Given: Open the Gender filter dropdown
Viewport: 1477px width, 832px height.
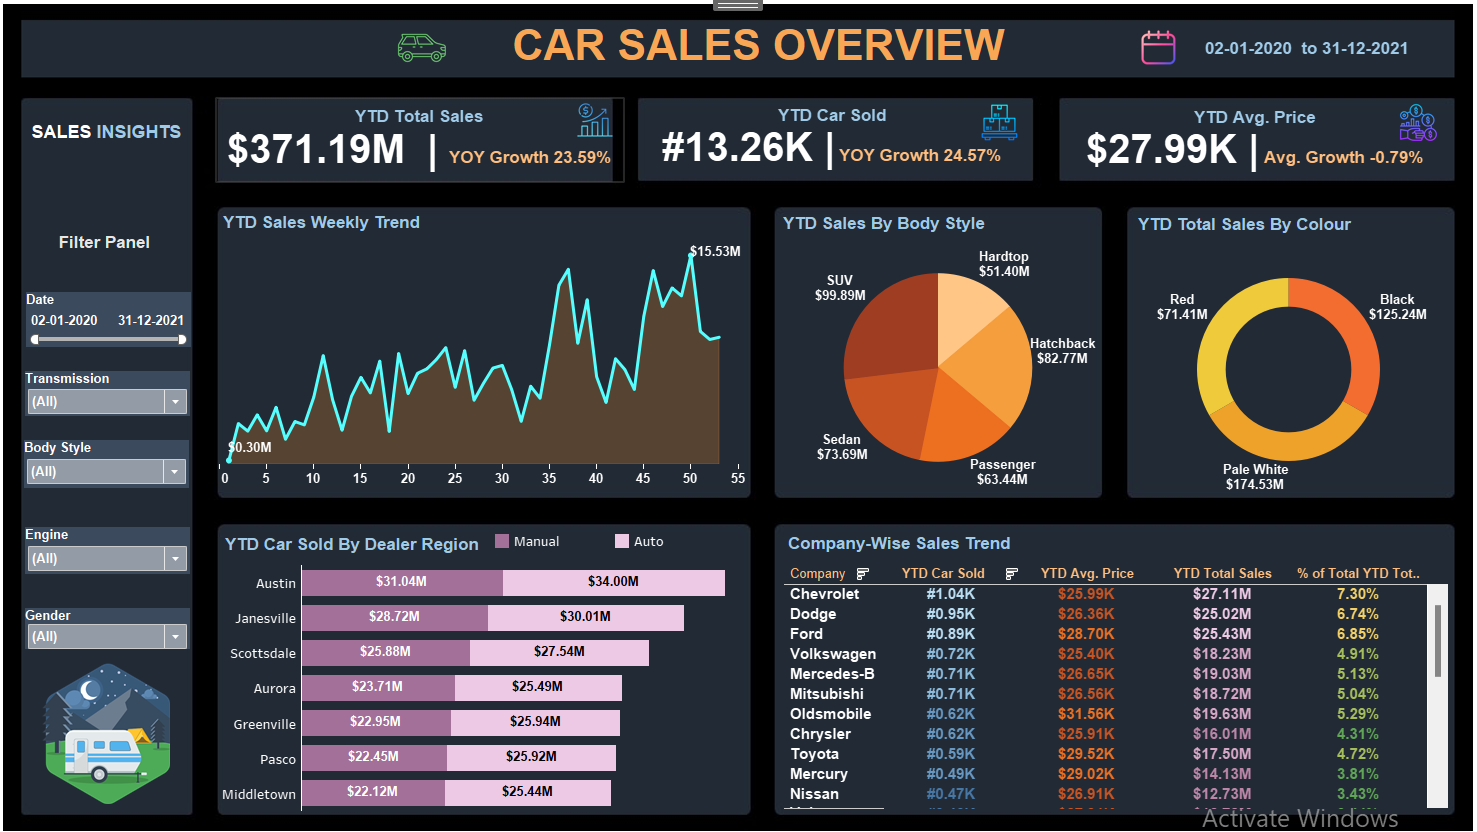Looking at the screenshot, I should tap(176, 636).
